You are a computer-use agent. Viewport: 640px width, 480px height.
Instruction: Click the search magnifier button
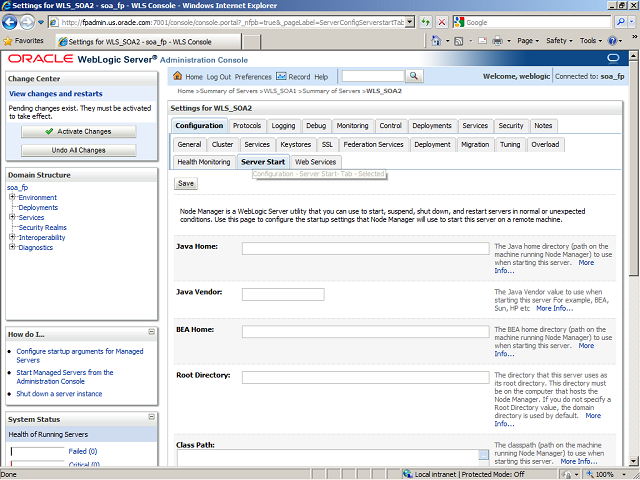coord(414,76)
